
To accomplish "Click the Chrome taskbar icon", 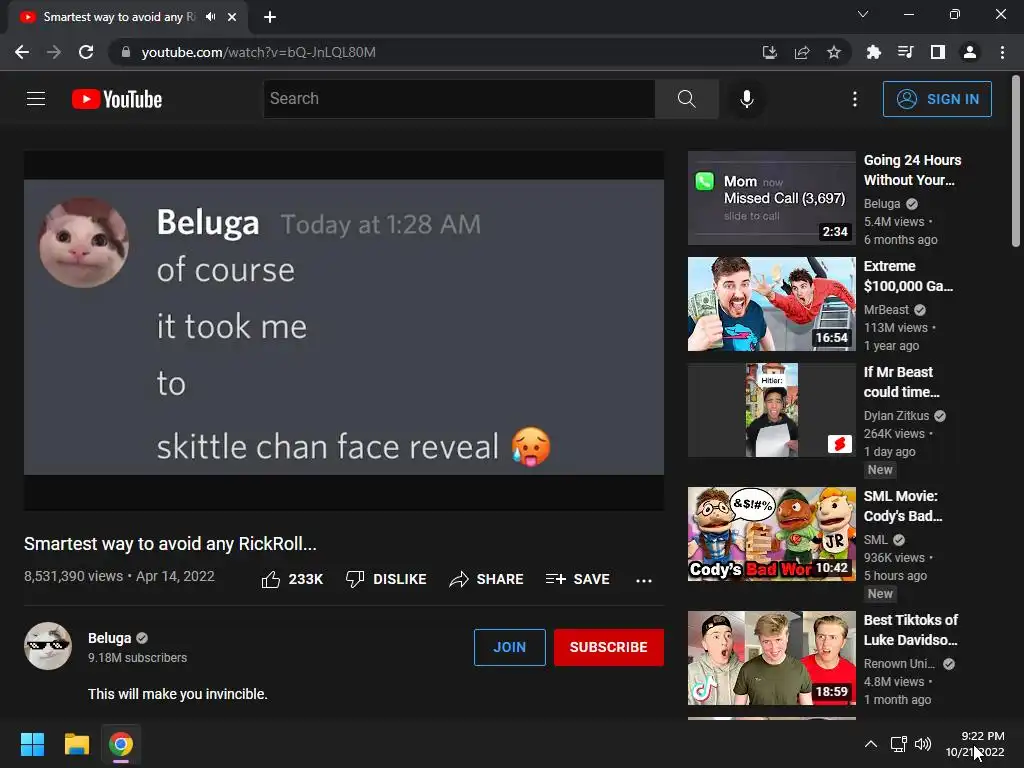I will pyautogui.click(x=121, y=744).
